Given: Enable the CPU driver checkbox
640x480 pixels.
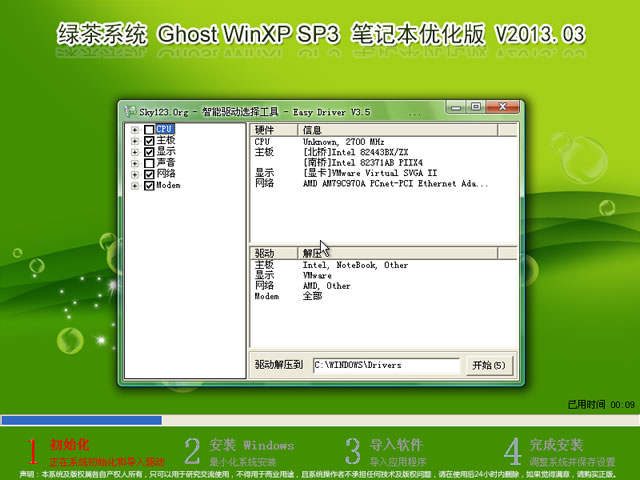Looking at the screenshot, I should click(x=149, y=130).
